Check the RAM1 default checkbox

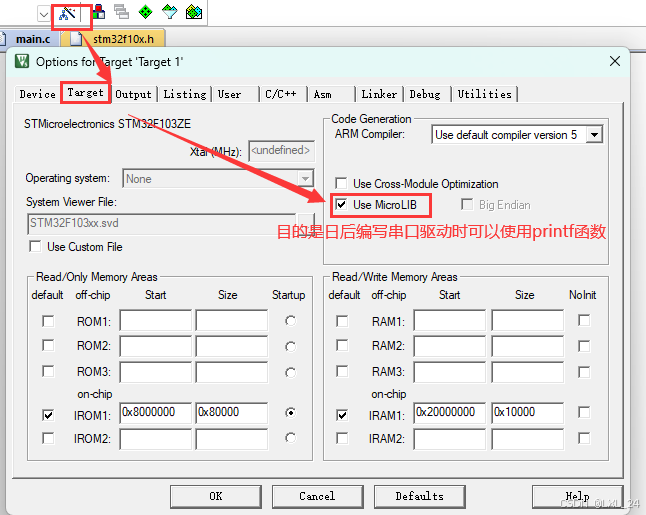[x=342, y=321]
